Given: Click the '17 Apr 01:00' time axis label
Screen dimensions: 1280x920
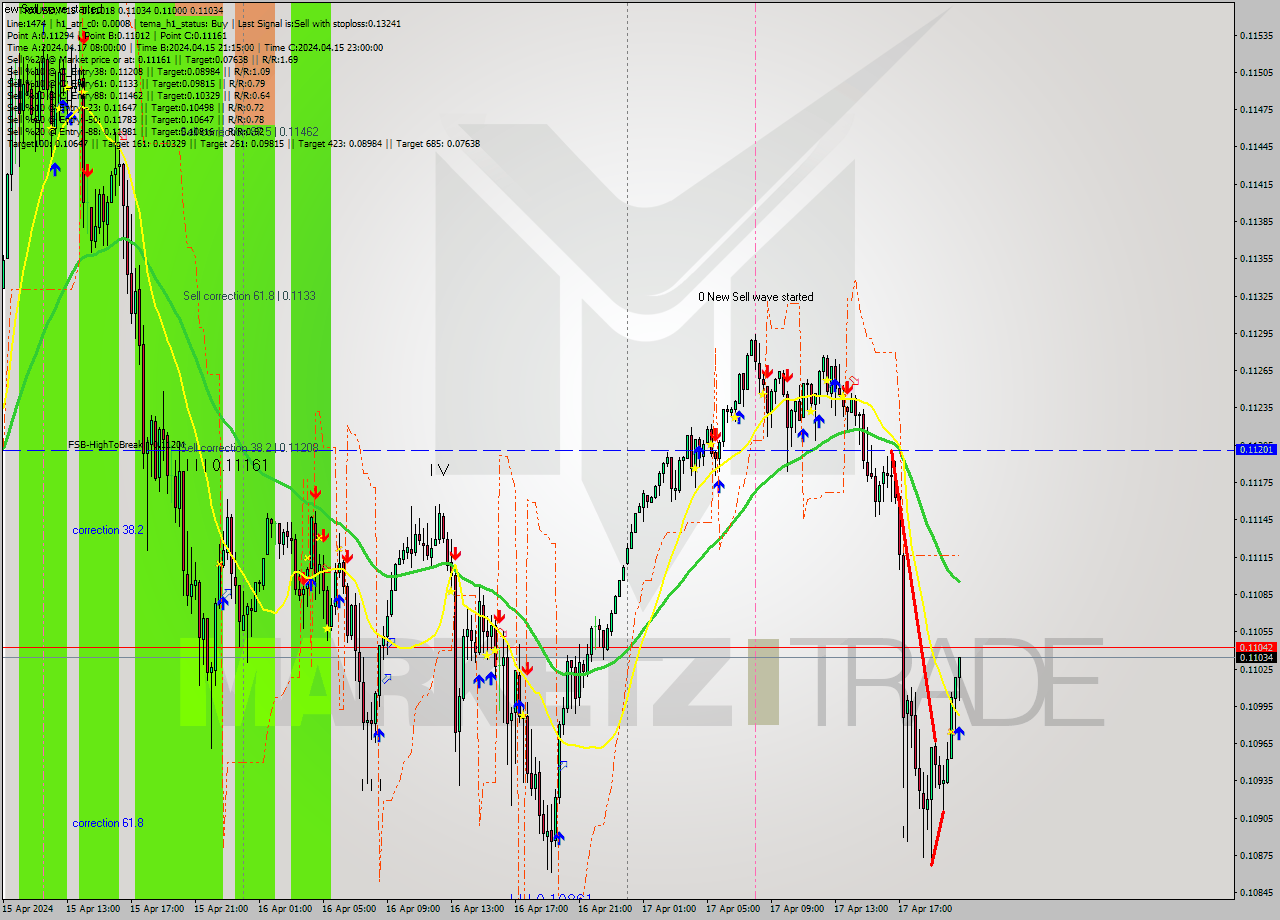Looking at the screenshot, I should click(669, 909).
